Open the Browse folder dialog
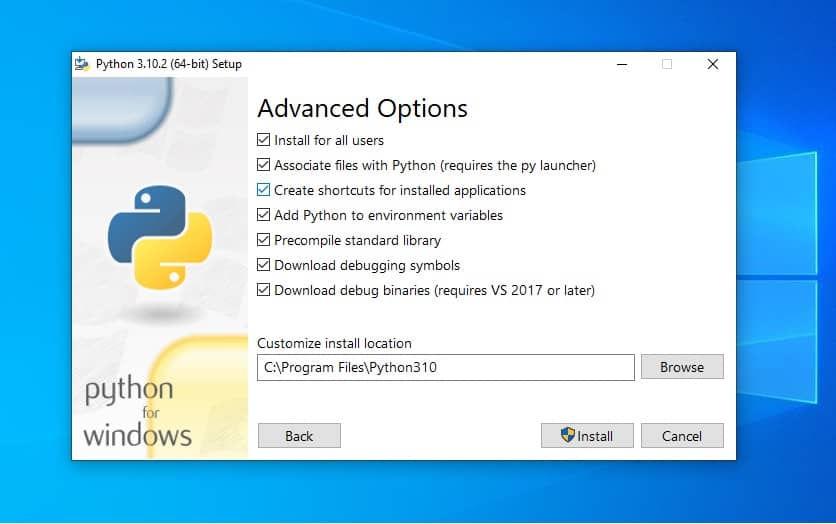Viewport: 836px width, 524px height. [x=682, y=367]
